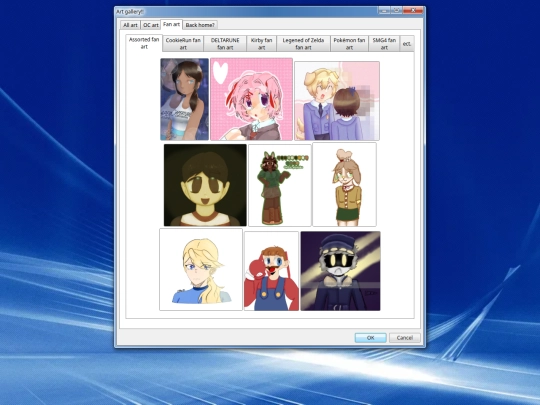Open the Legened of Zelda fan art tab
Screen dimensions: 540x405
[x=303, y=44]
